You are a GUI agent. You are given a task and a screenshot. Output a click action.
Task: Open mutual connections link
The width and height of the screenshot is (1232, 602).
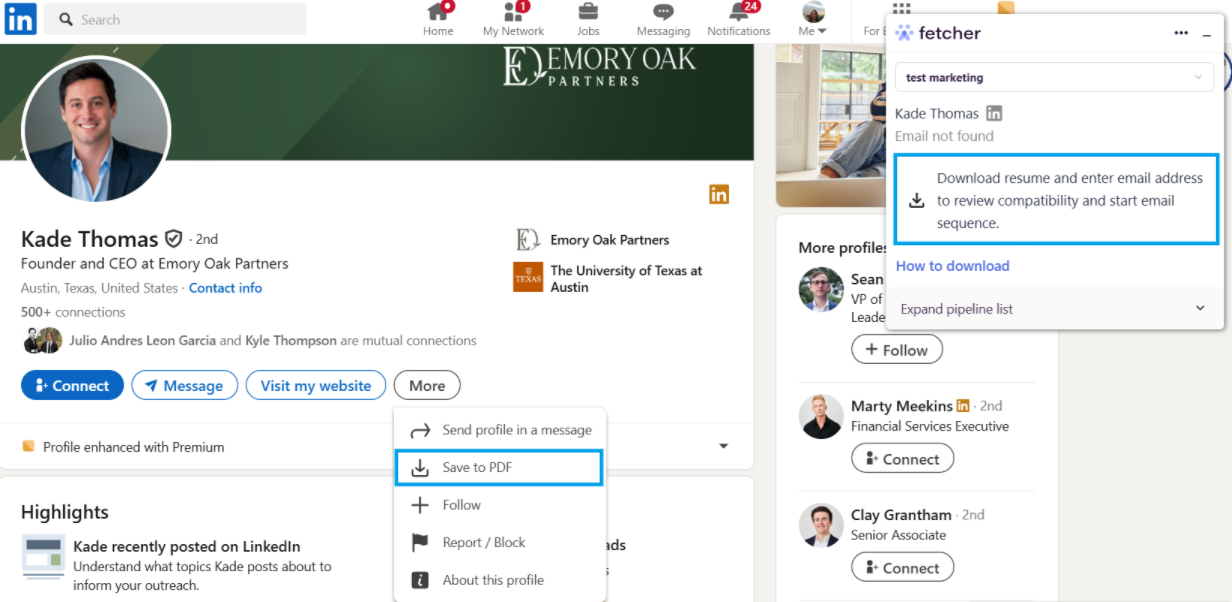point(272,340)
